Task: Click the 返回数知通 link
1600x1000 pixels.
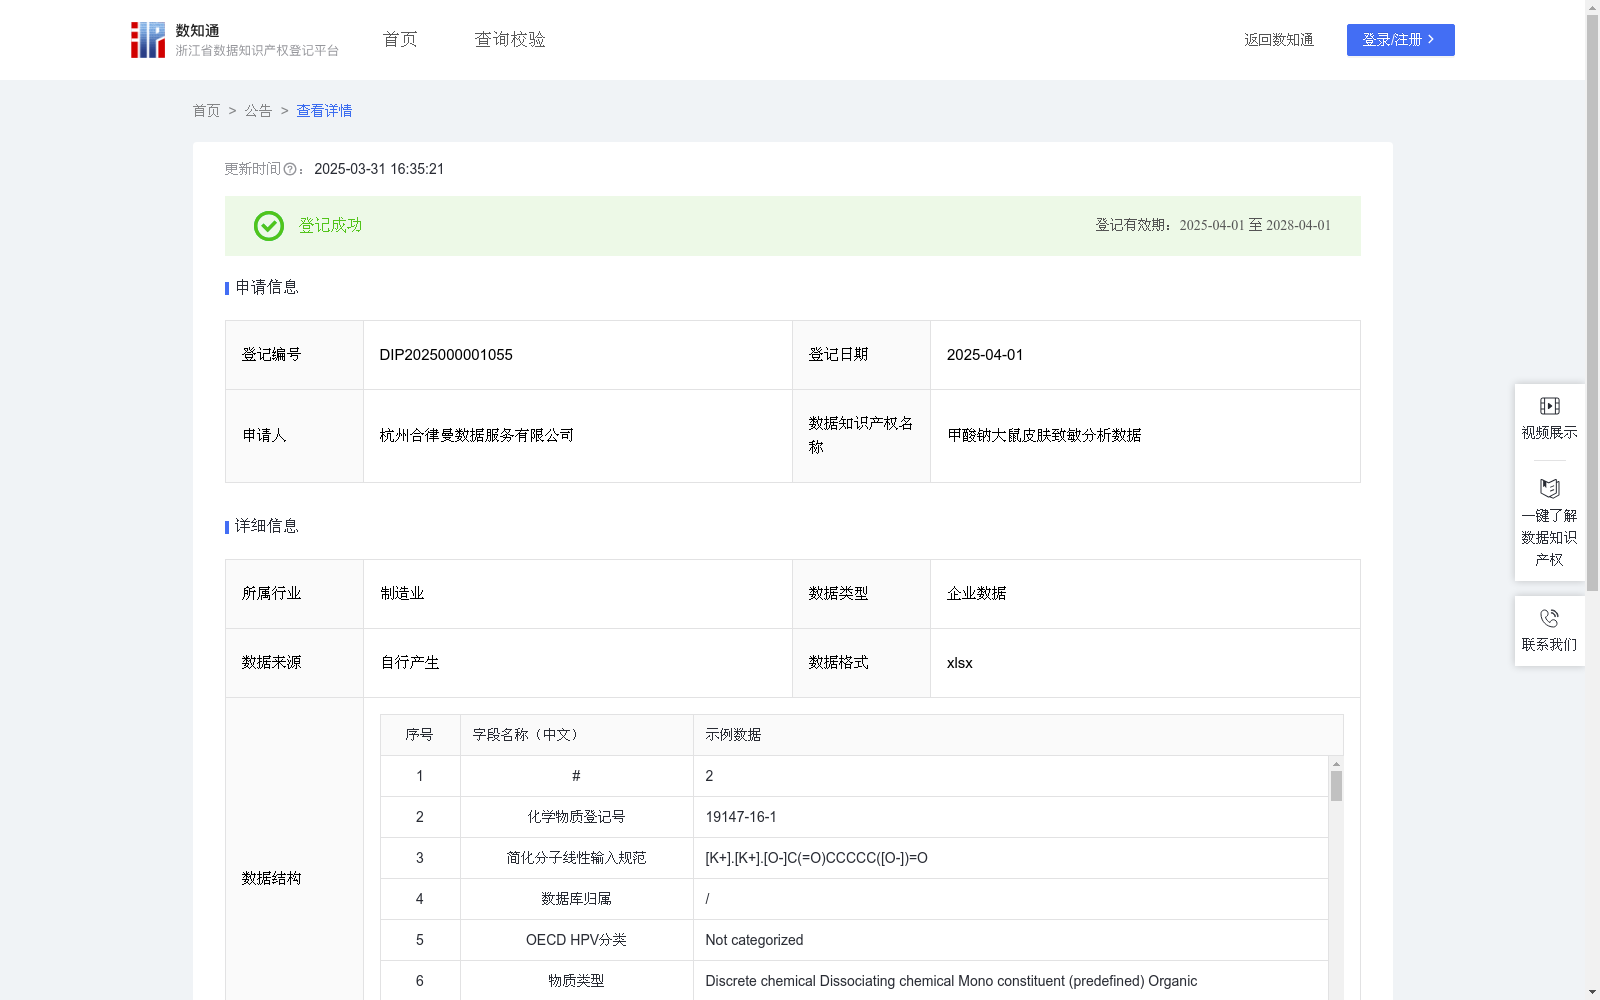Action: [x=1279, y=40]
